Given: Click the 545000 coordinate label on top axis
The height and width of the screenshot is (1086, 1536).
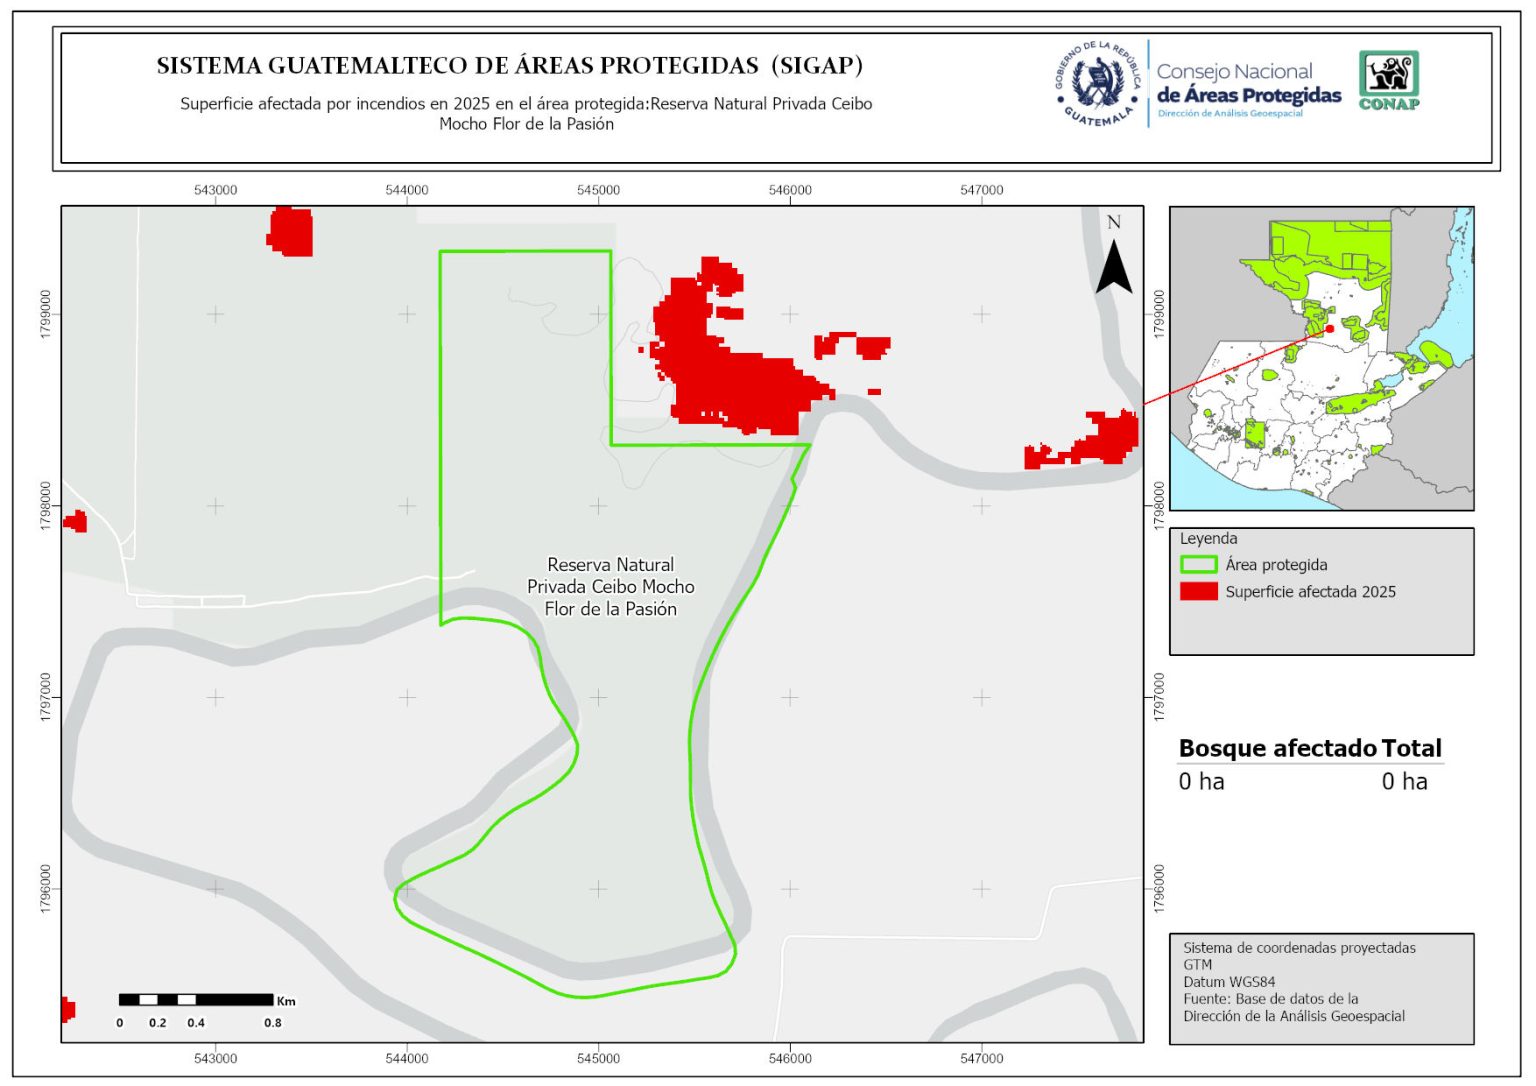Looking at the screenshot, I should [598, 190].
